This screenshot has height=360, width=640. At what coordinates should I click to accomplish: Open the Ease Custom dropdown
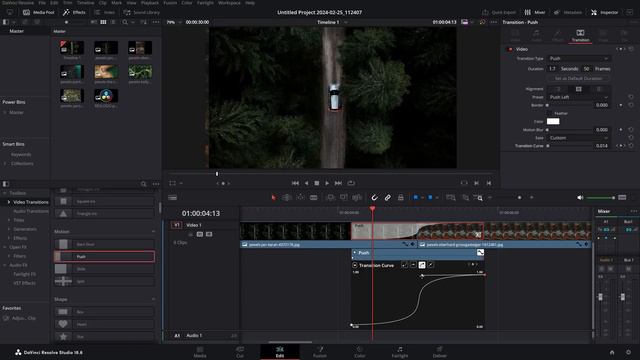point(578,138)
